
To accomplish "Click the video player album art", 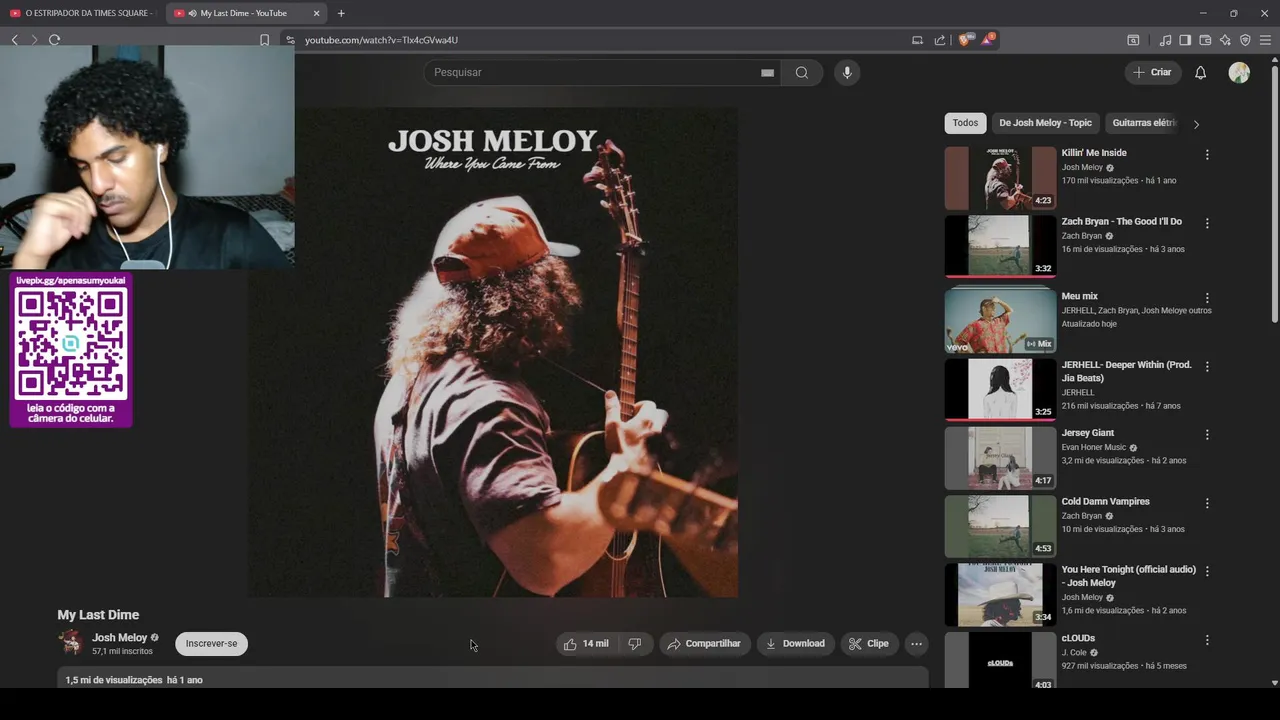I will click(493, 352).
